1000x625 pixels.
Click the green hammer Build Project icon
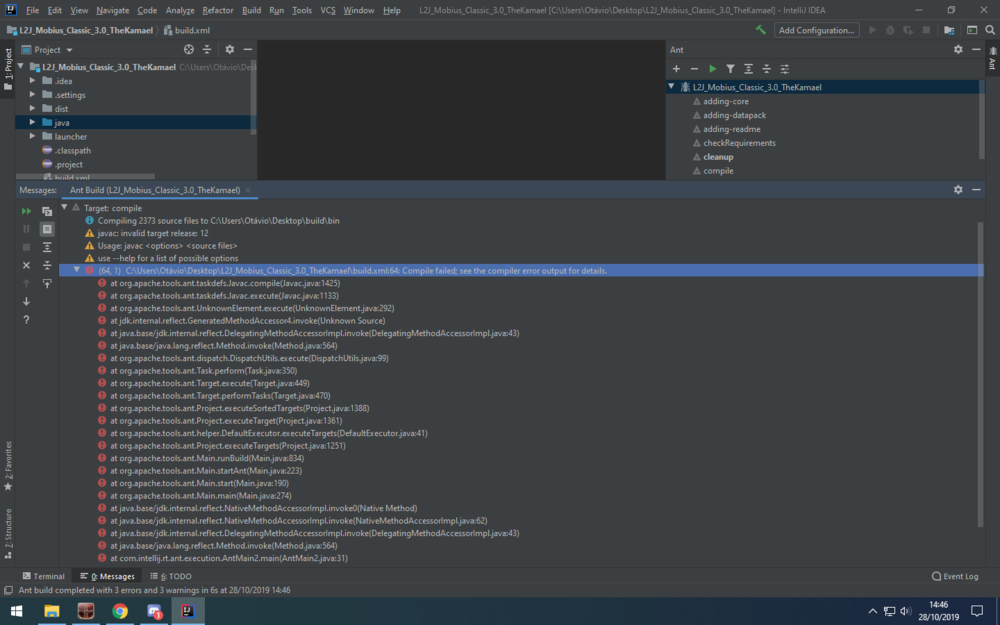click(761, 30)
